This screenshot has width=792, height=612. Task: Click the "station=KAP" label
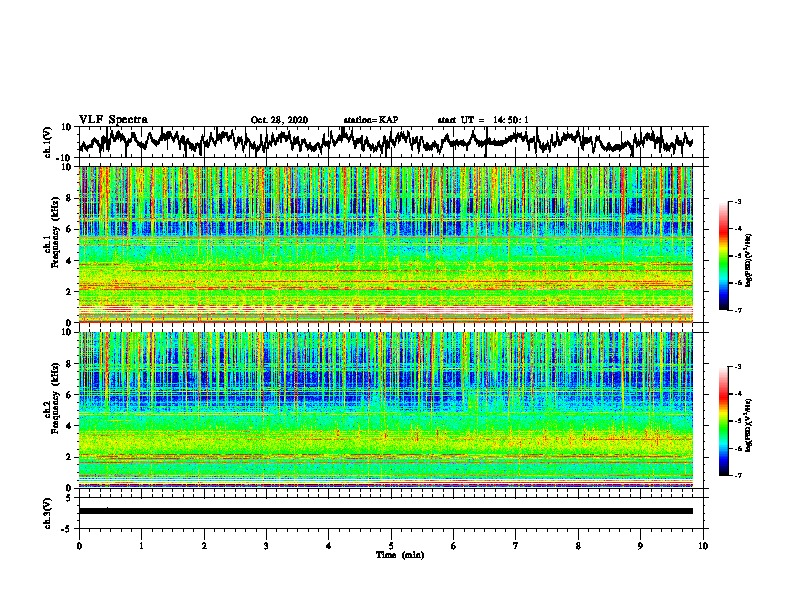pyautogui.click(x=371, y=120)
